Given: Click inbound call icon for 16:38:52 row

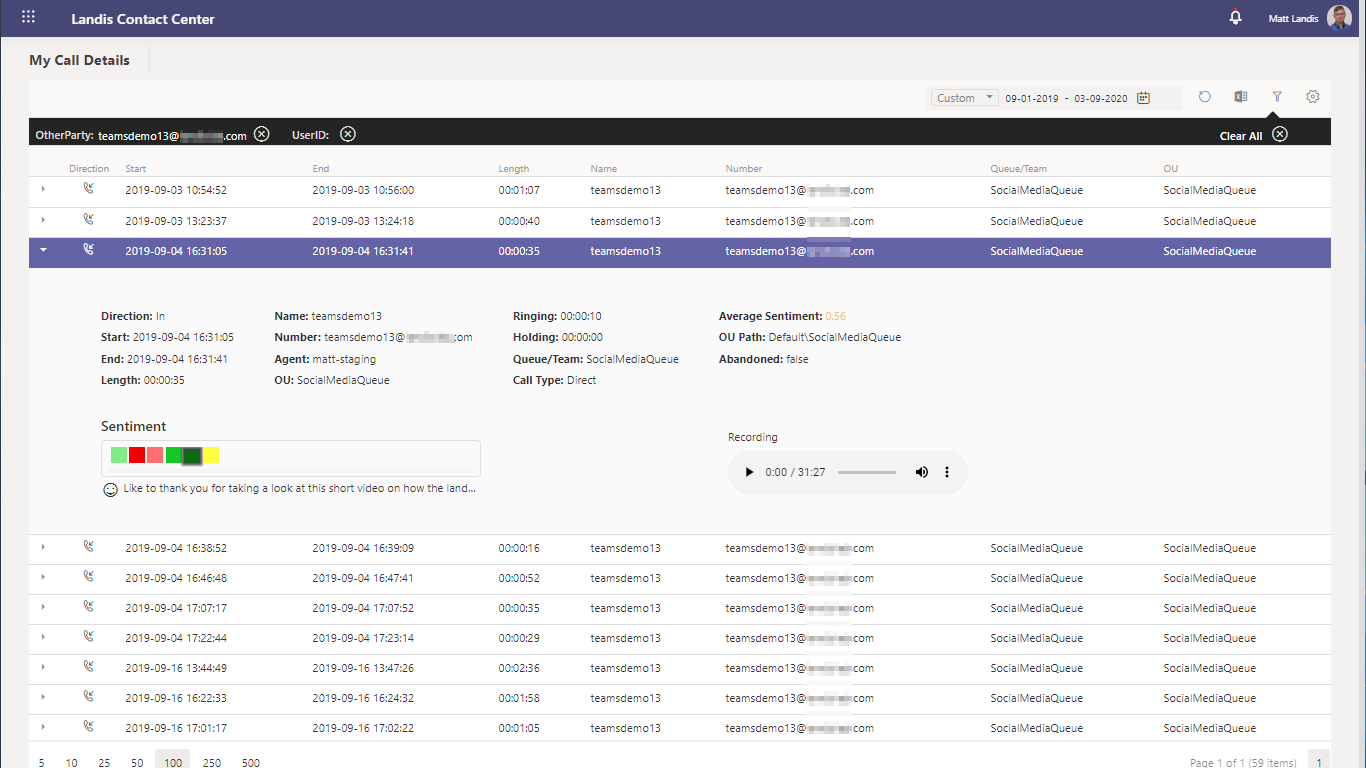Looking at the screenshot, I should pyautogui.click(x=89, y=546).
